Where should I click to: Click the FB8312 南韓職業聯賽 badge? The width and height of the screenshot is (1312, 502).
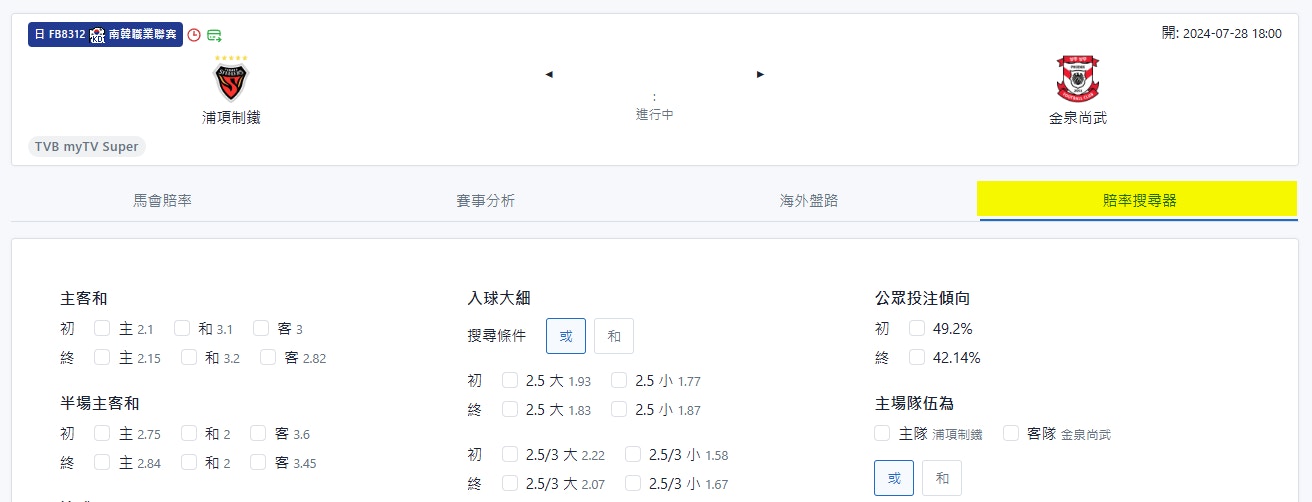coord(105,35)
